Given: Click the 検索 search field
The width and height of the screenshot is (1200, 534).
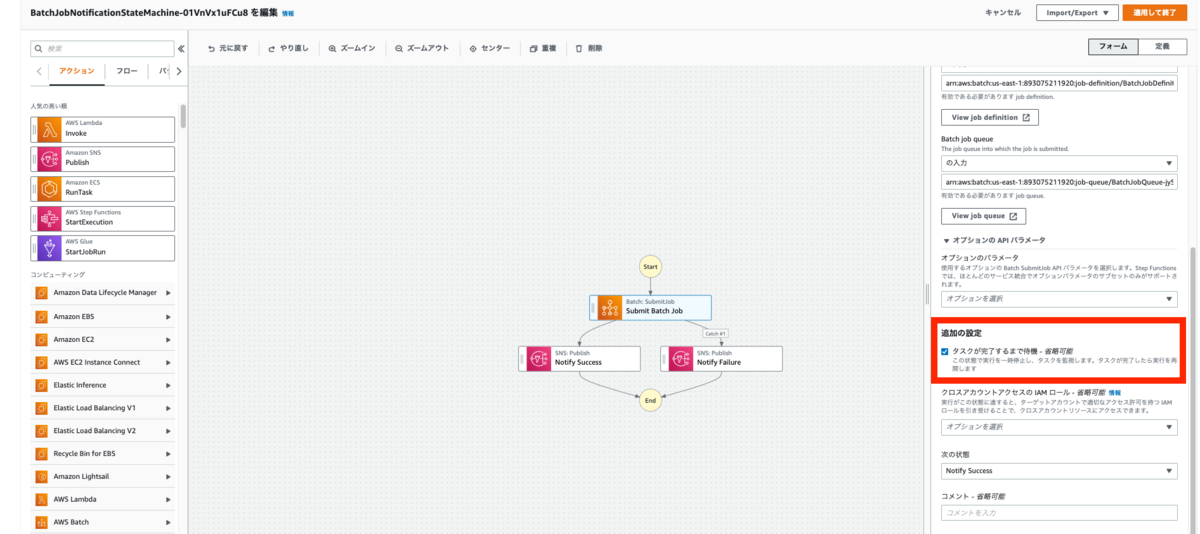Looking at the screenshot, I should point(103,48).
